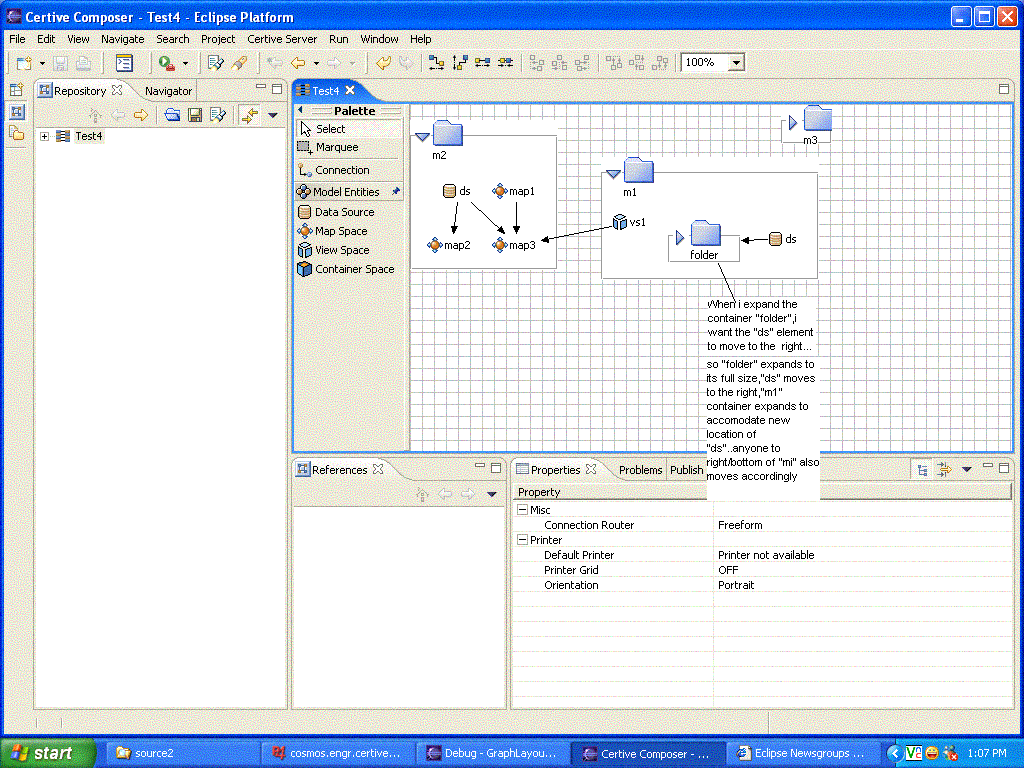This screenshot has width=1024, height=768.
Task: Expand the Test4 tree node
Action: pos(44,136)
